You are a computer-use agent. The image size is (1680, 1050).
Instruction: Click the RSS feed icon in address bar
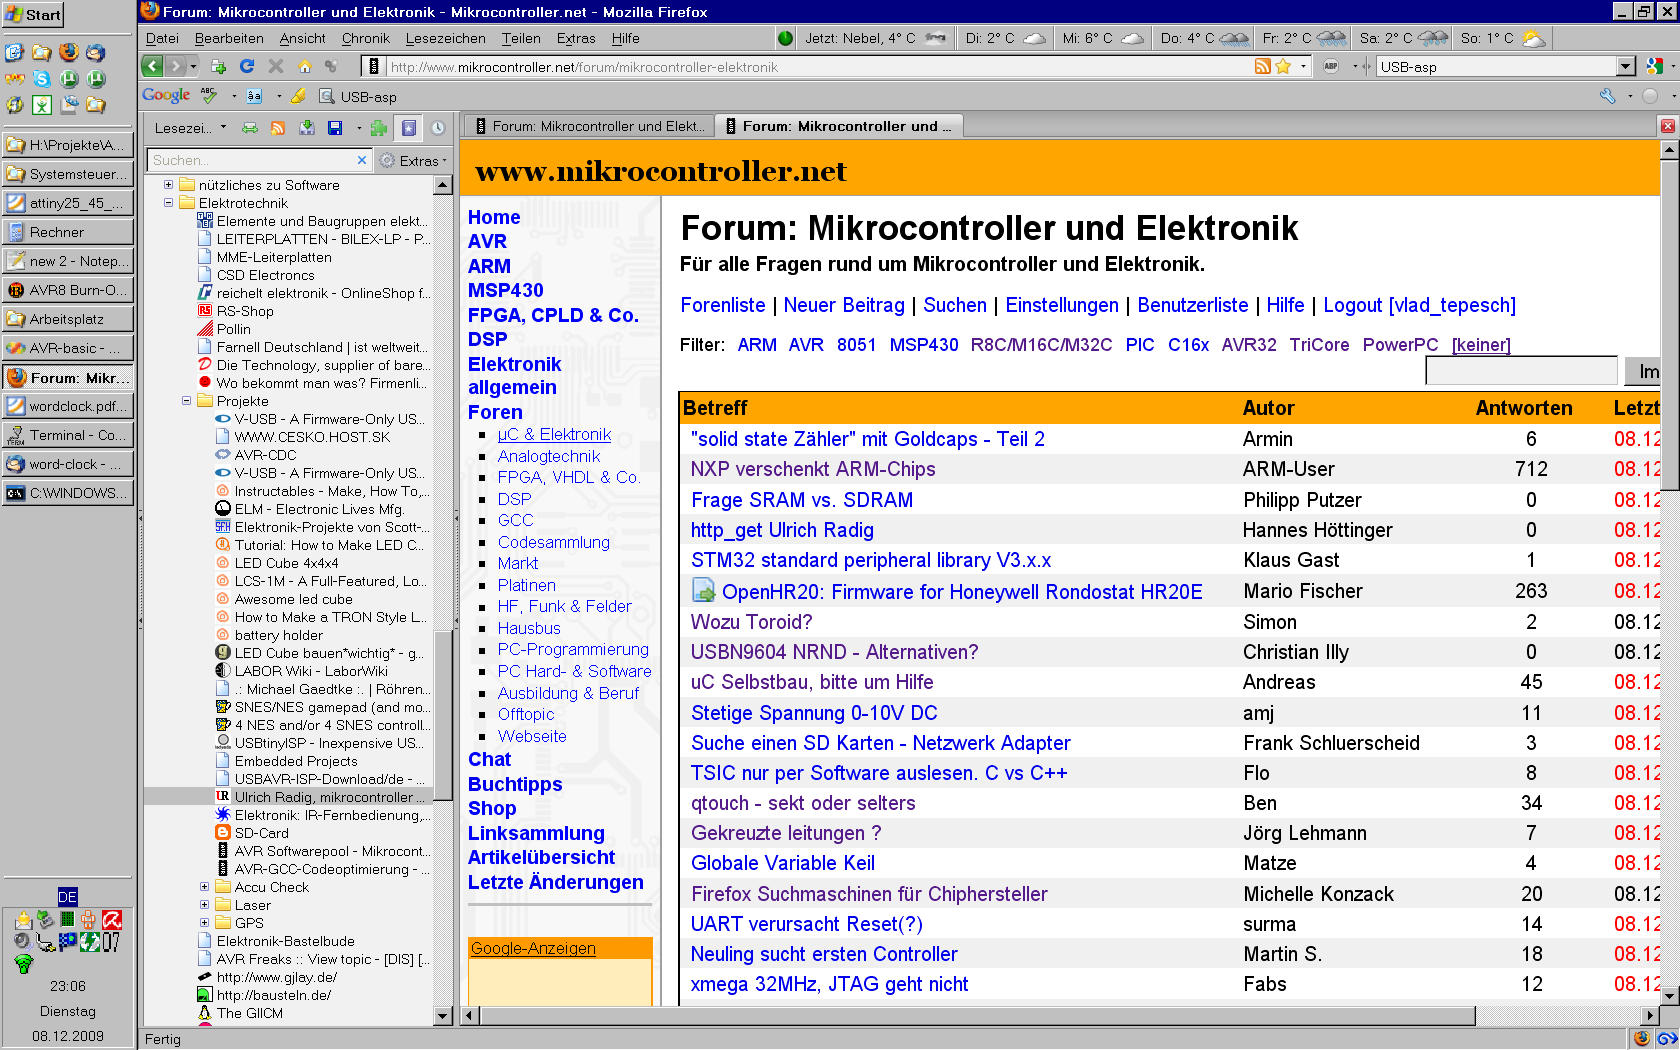pyautogui.click(x=1263, y=67)
